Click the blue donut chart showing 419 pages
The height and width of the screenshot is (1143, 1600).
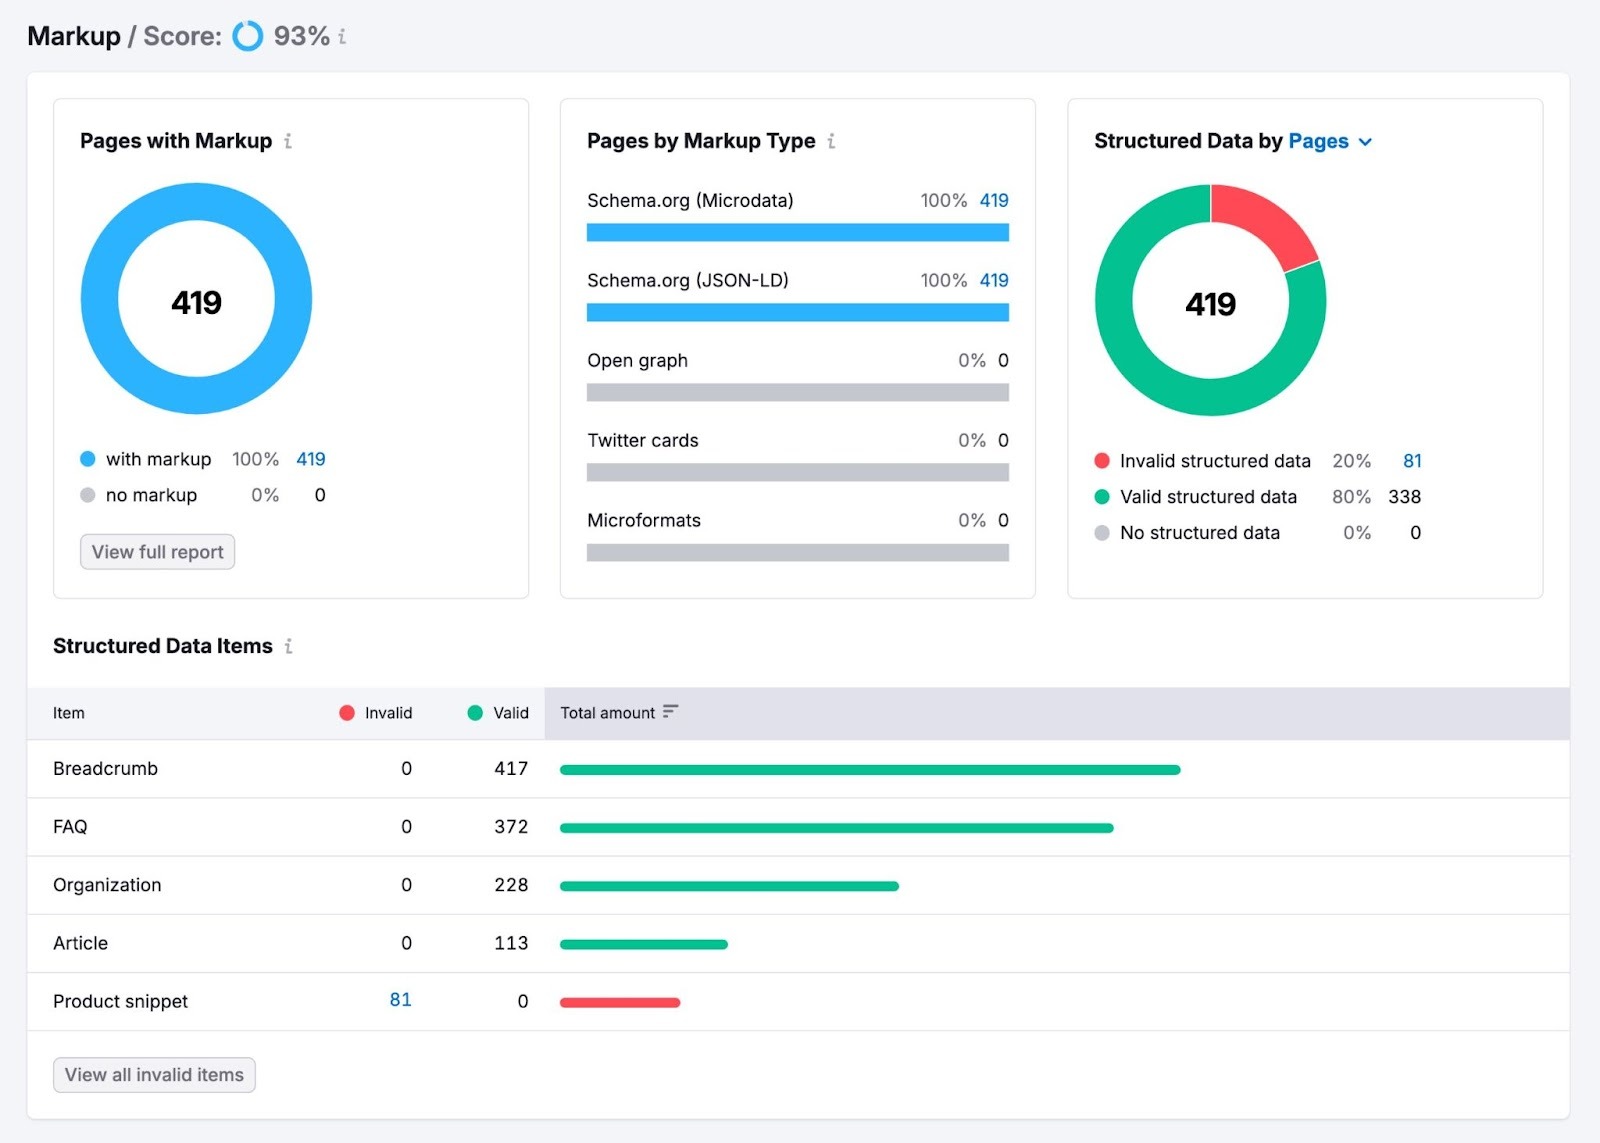(x=196, y=200)
